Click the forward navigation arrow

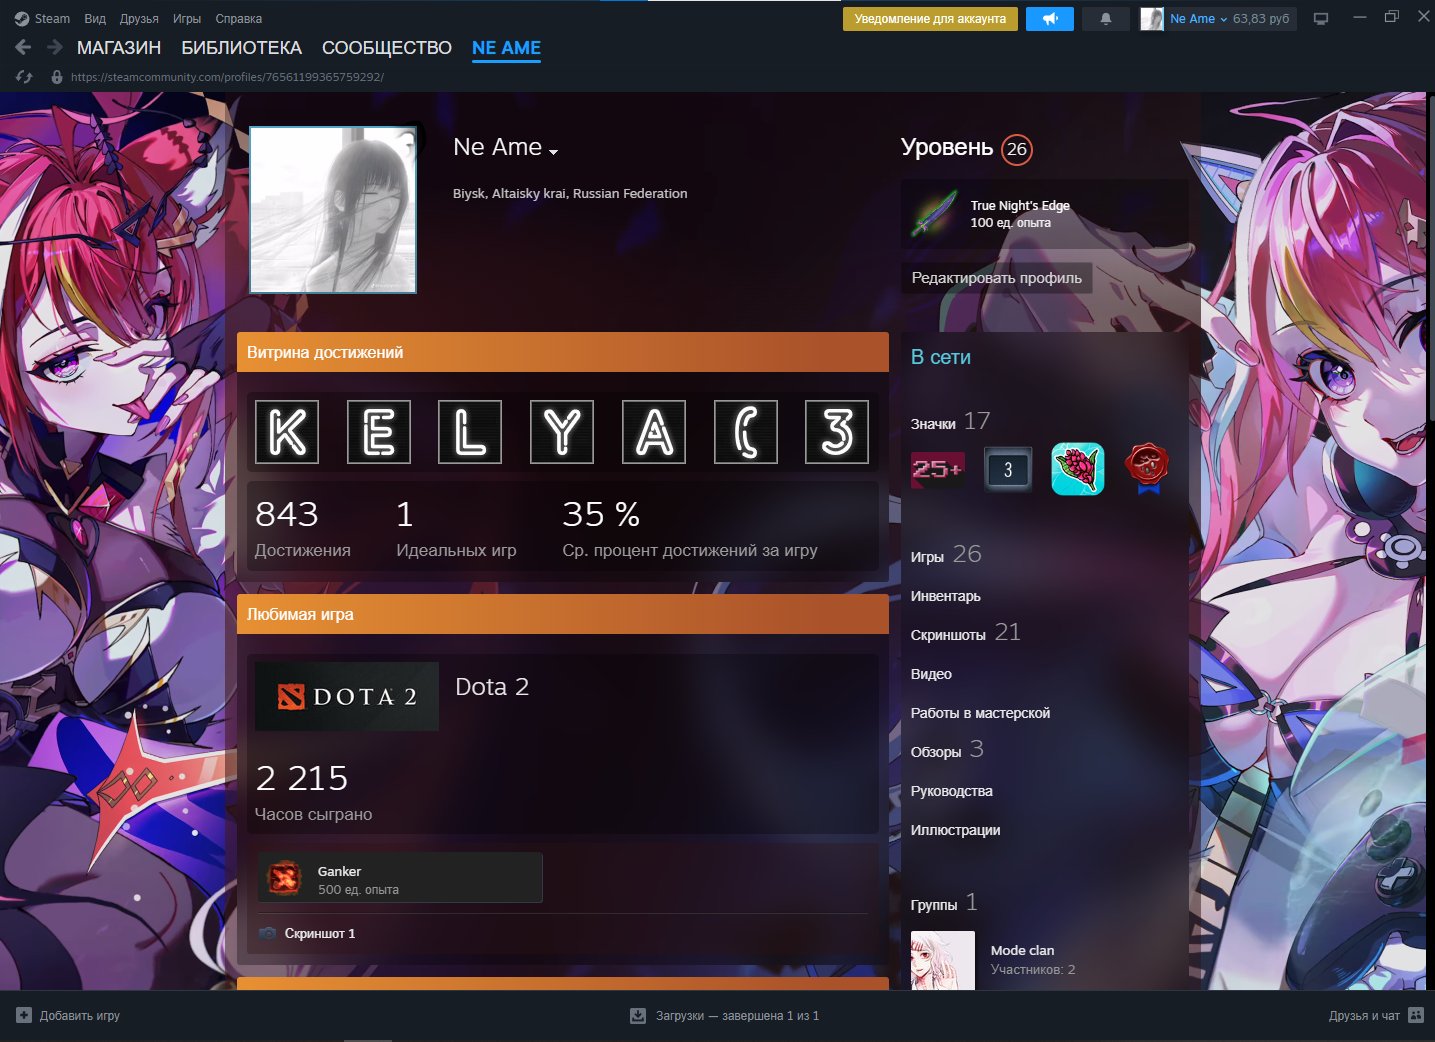55,47
